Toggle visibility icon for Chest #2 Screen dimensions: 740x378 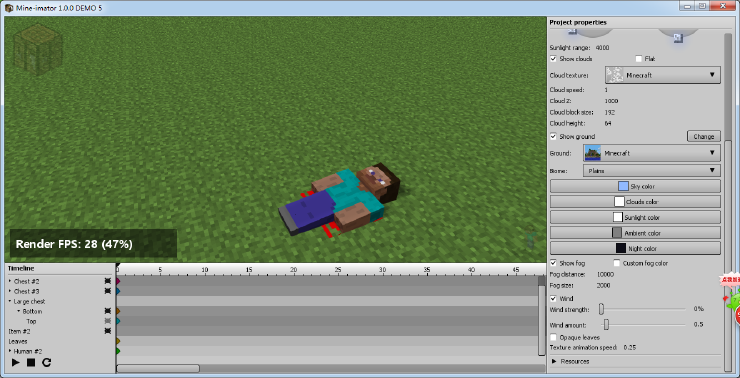click(x=108, y=281)
